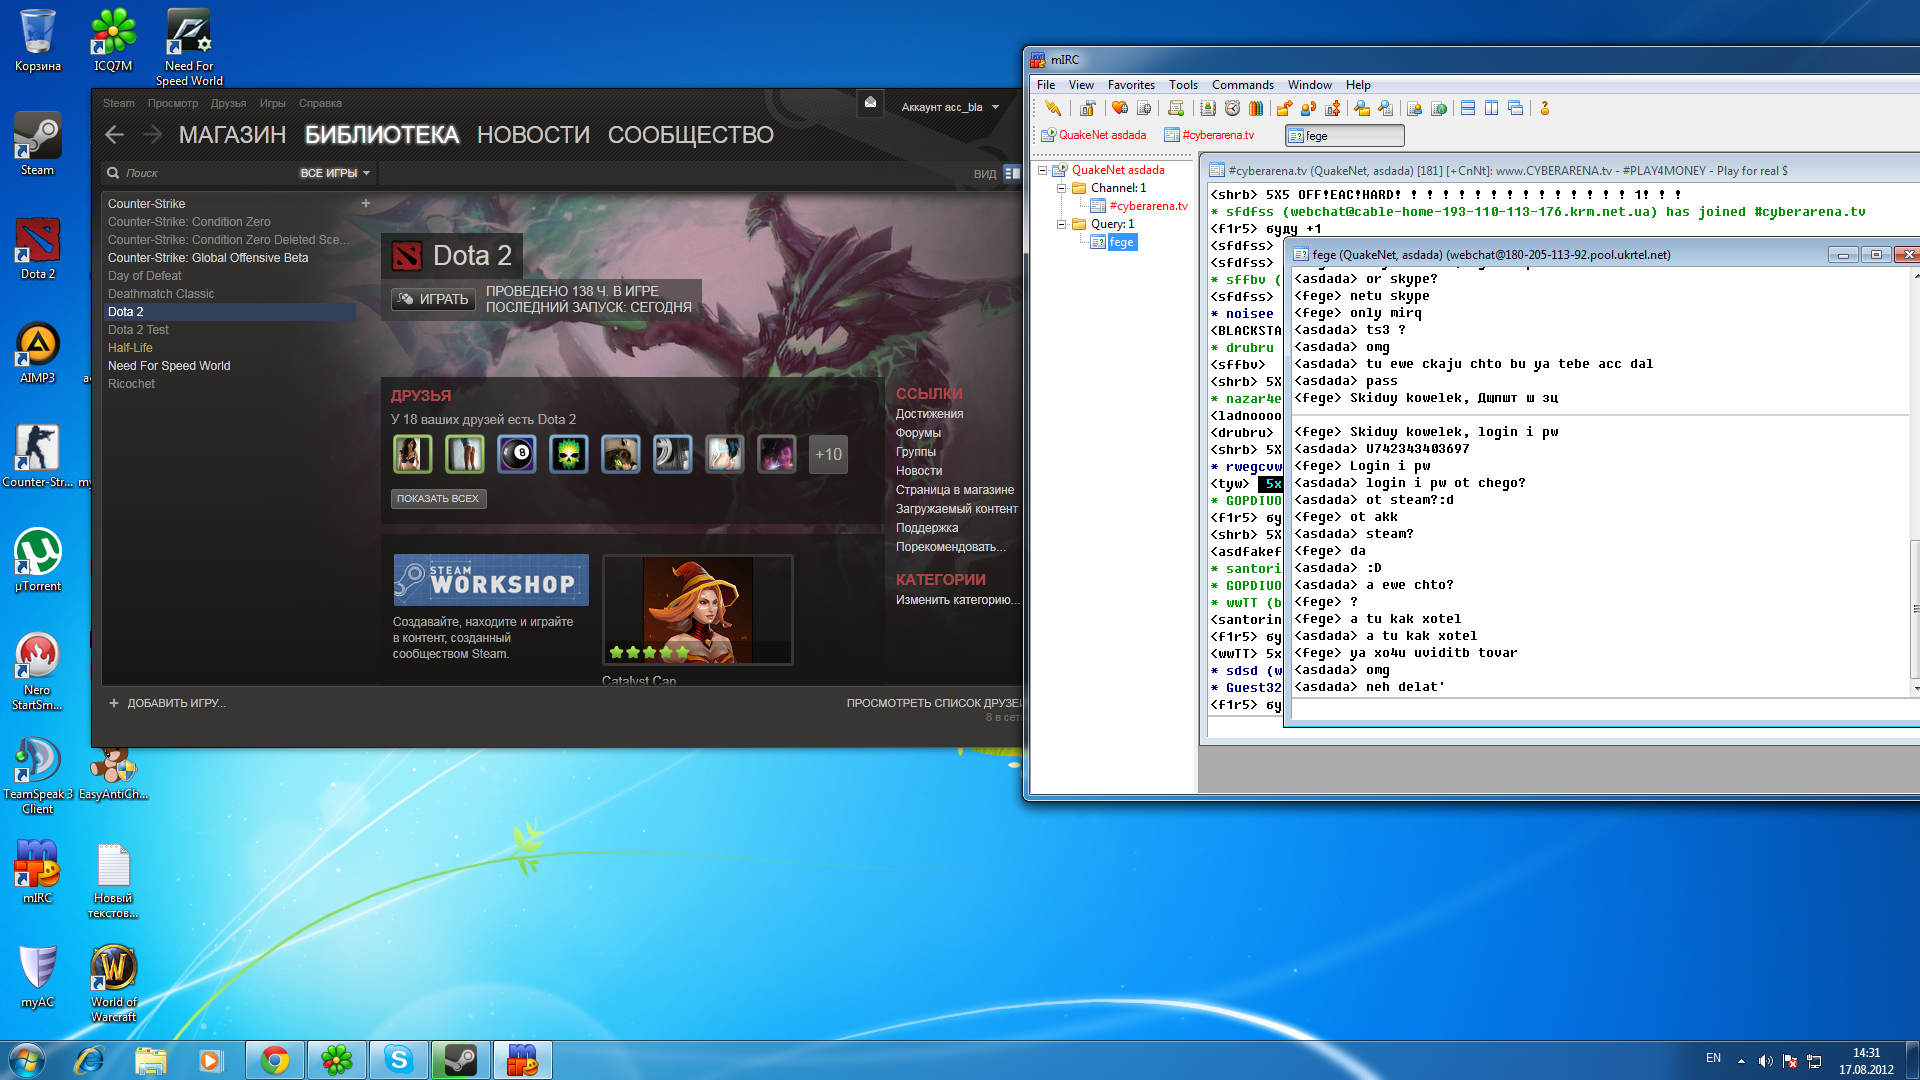This screenshot has height=1080, width=1920.
Task: Click the mIRC Connect lightning icon
Action: 1053,108
